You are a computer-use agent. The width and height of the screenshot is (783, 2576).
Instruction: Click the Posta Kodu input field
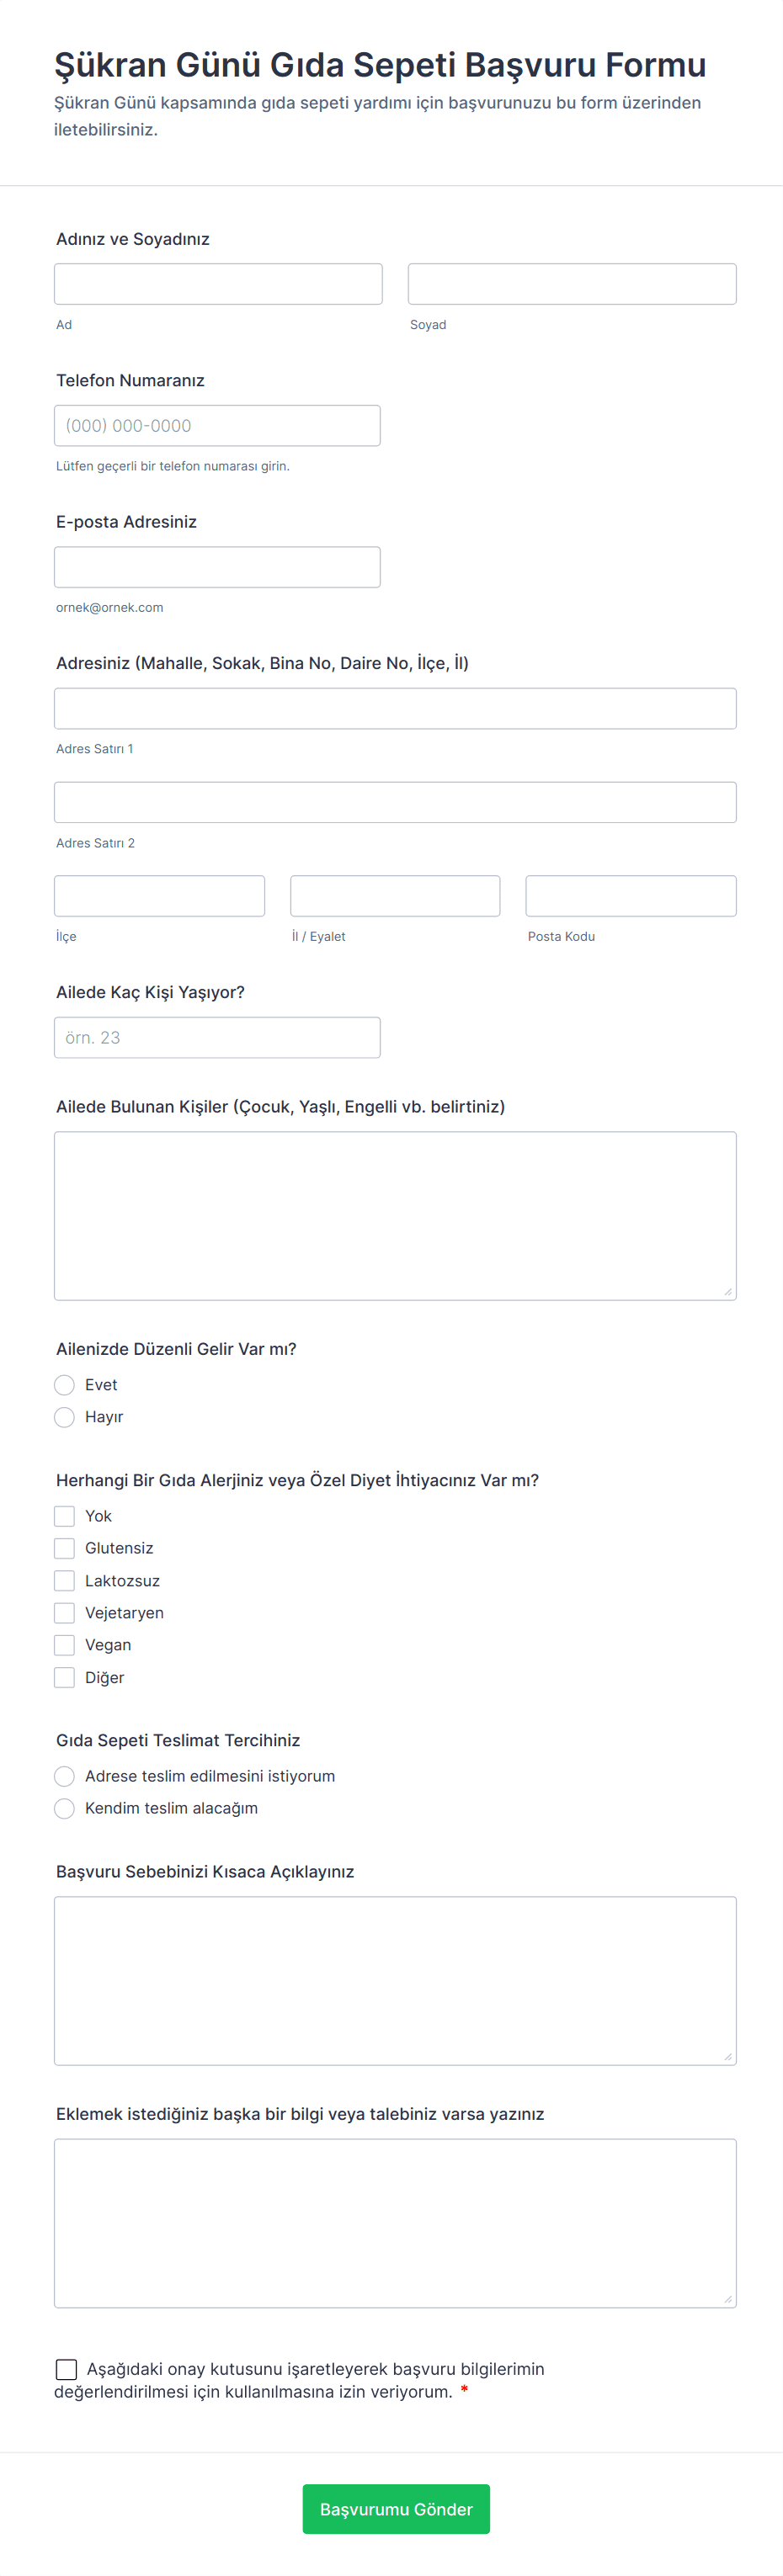tap(630, 895)
